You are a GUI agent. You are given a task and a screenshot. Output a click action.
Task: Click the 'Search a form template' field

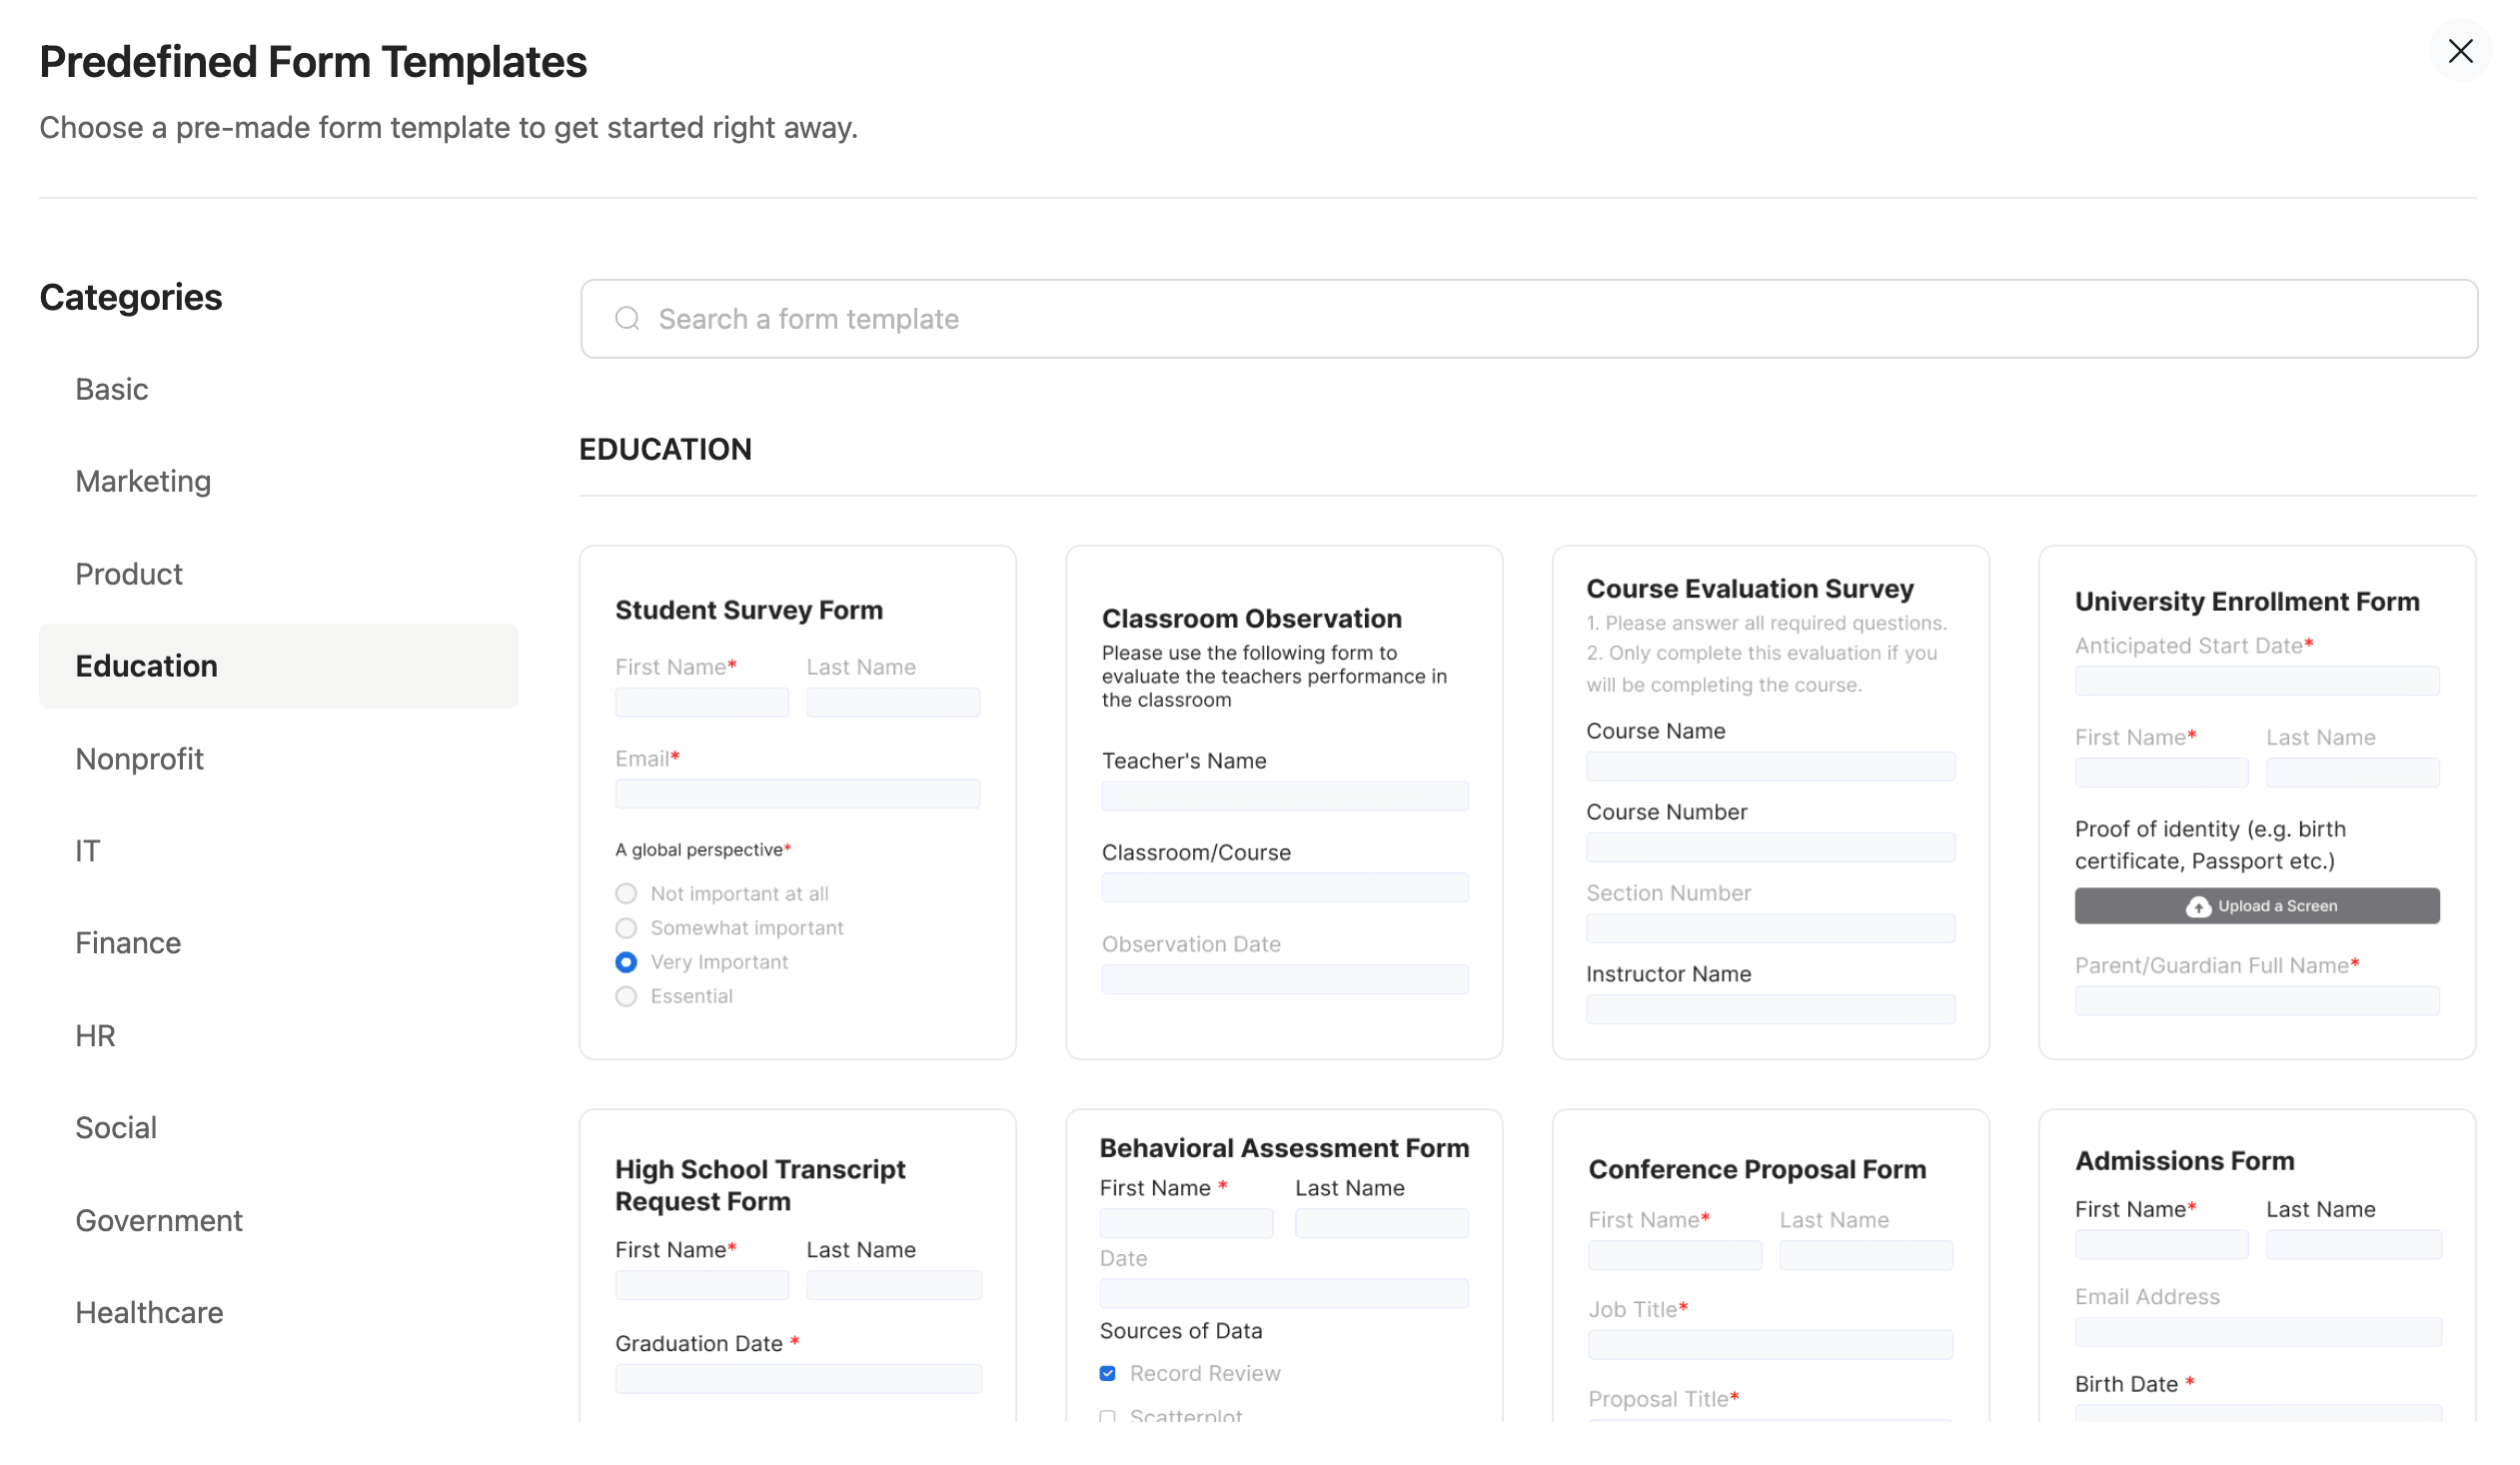point(1100,318)
